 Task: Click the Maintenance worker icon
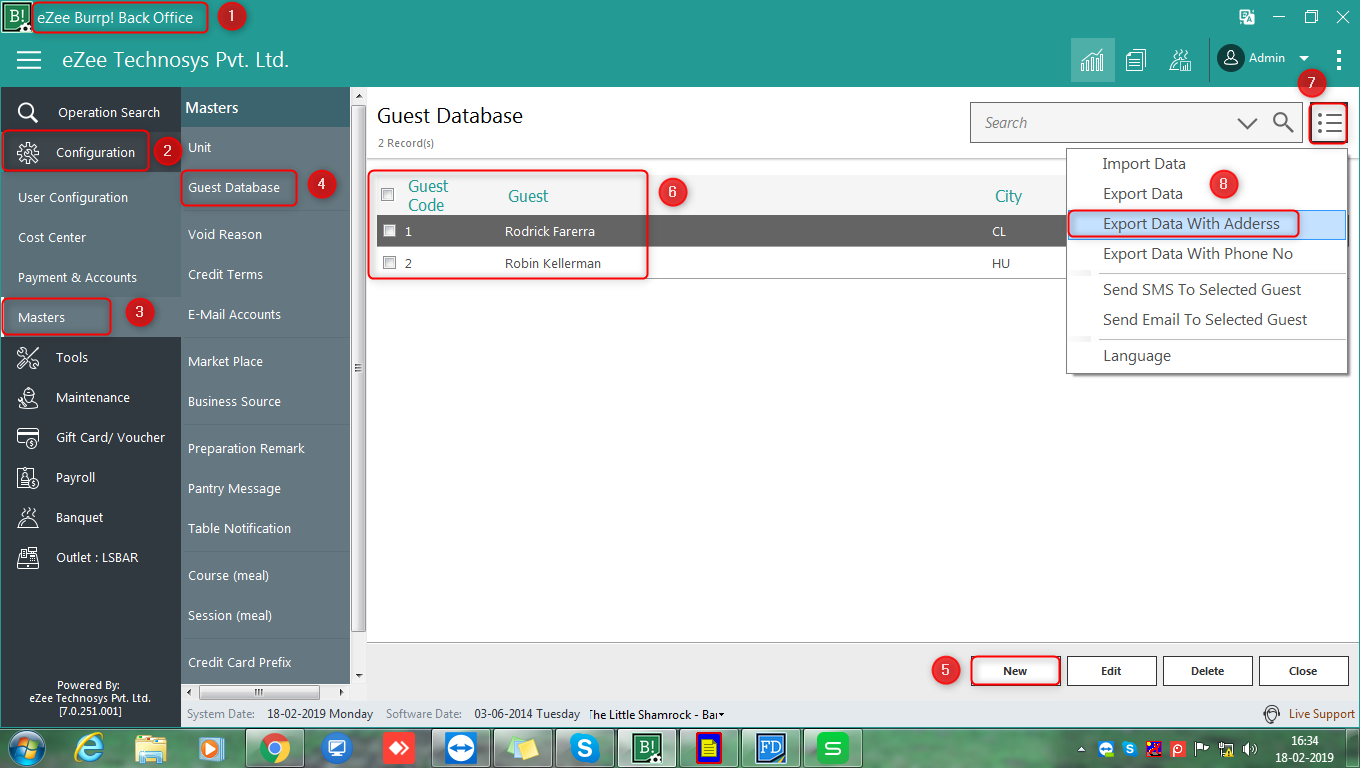point(28,397)
